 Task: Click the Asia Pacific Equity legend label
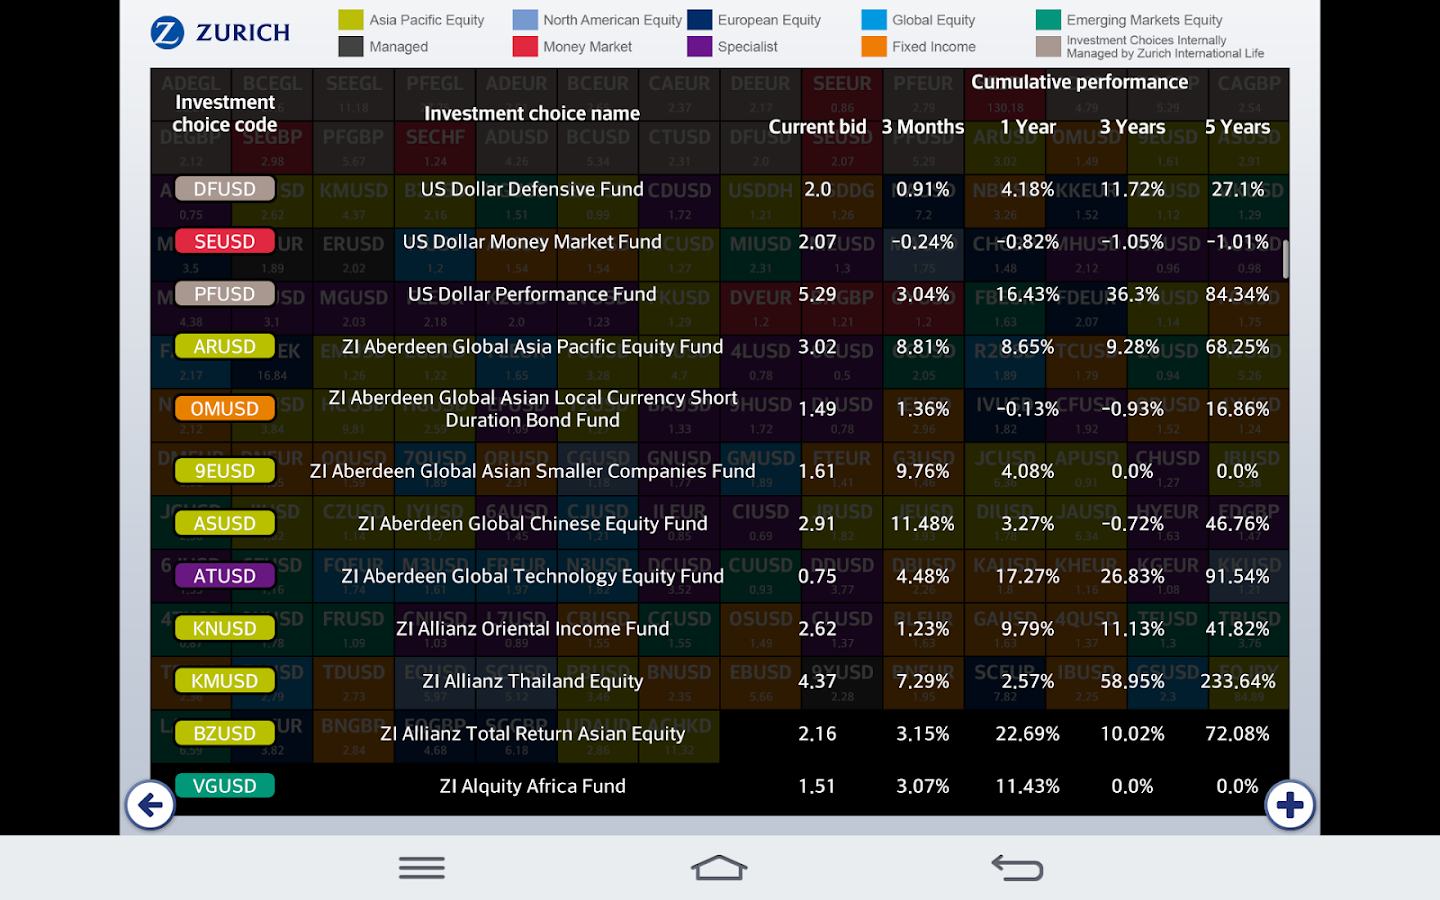[427, 20]
